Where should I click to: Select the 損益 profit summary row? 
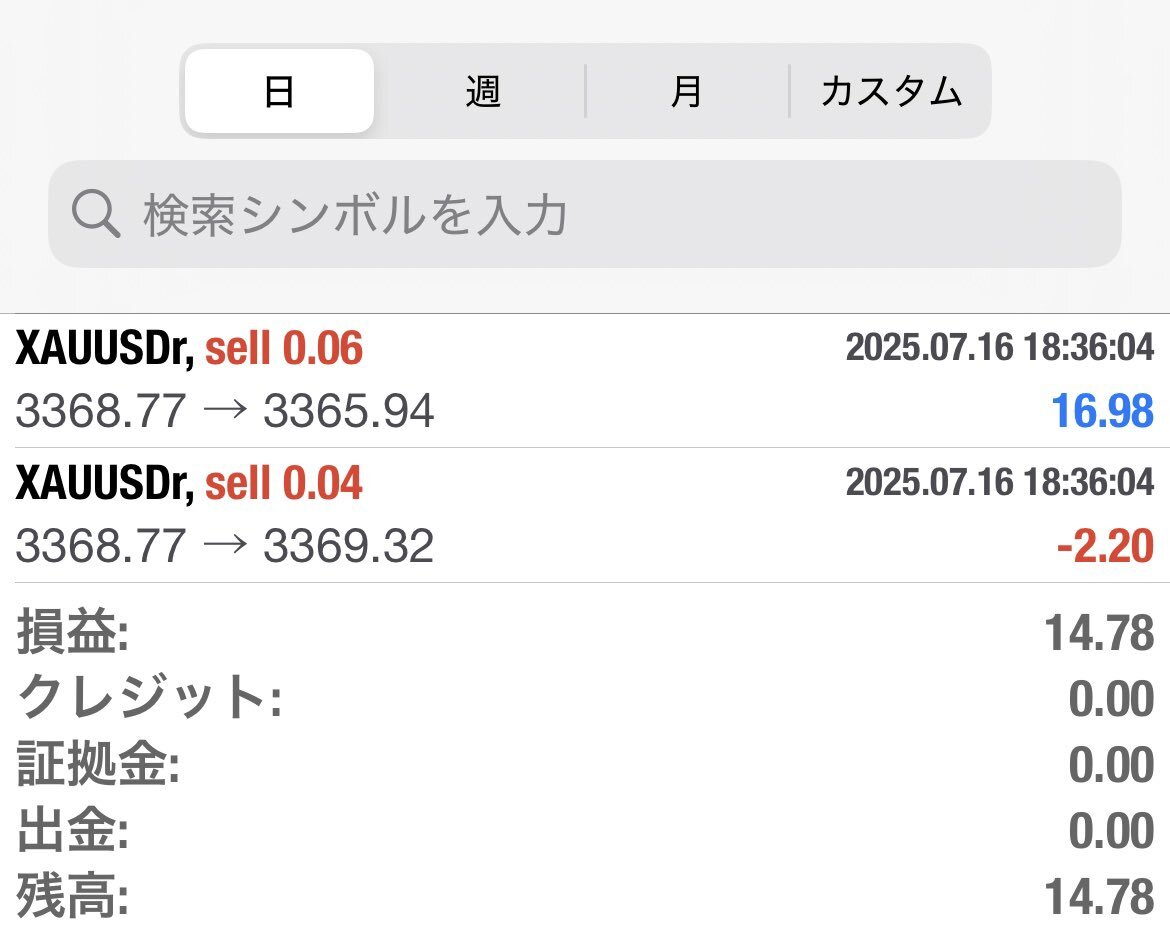pos(585,632)
